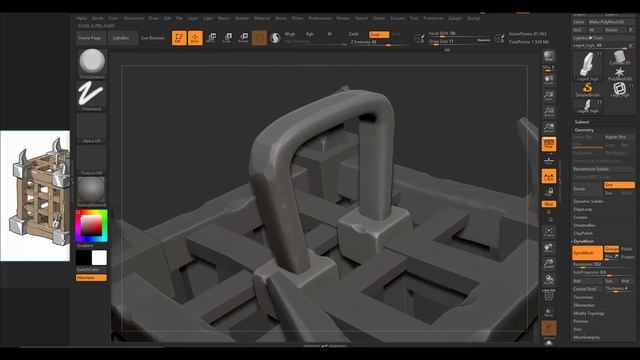Click the orange DynaMesh button
Image resolution: width=640 pixels, height=360 pixels.
coord(587,253)
